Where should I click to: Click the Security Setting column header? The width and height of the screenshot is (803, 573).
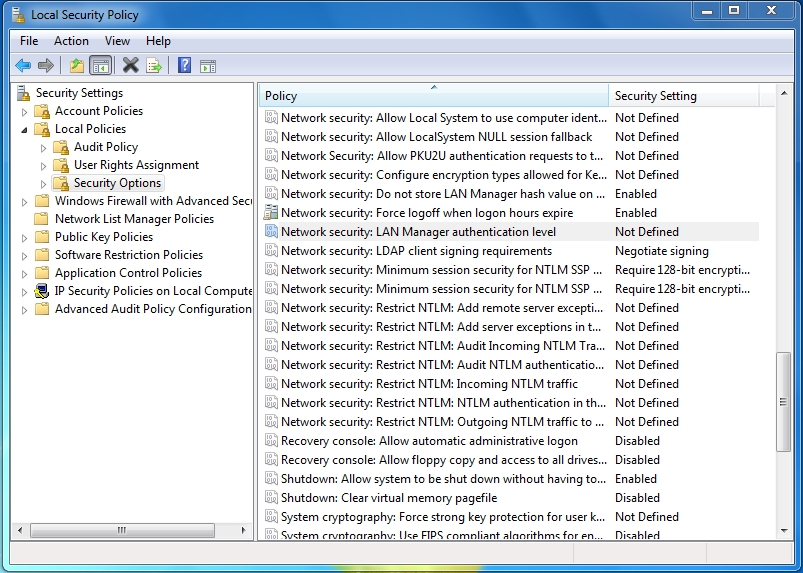(683, 96)
